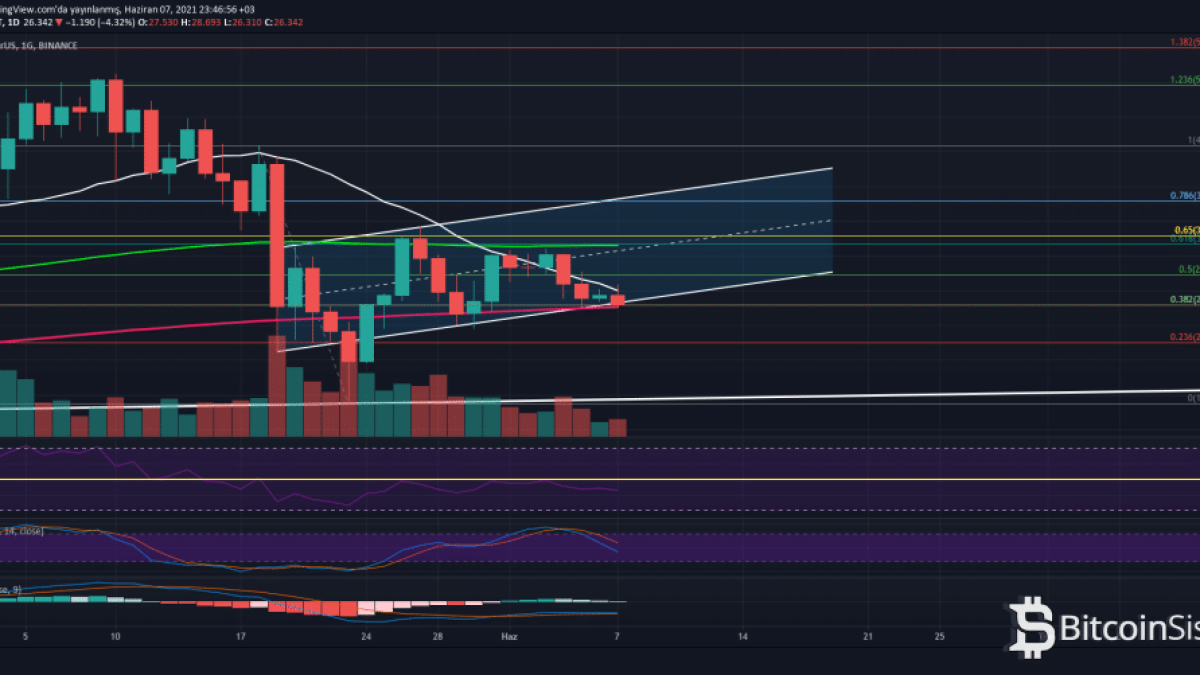This screenshot has height=675, width=1200.
Task: Select date 24 on the time axis
Action: coord(366,635)
